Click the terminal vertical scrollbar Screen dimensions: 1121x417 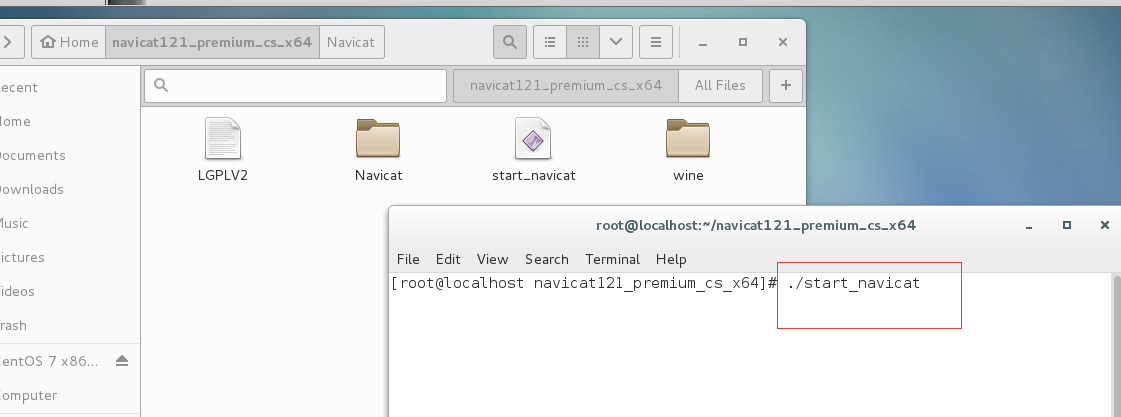tap(1117, 345)
